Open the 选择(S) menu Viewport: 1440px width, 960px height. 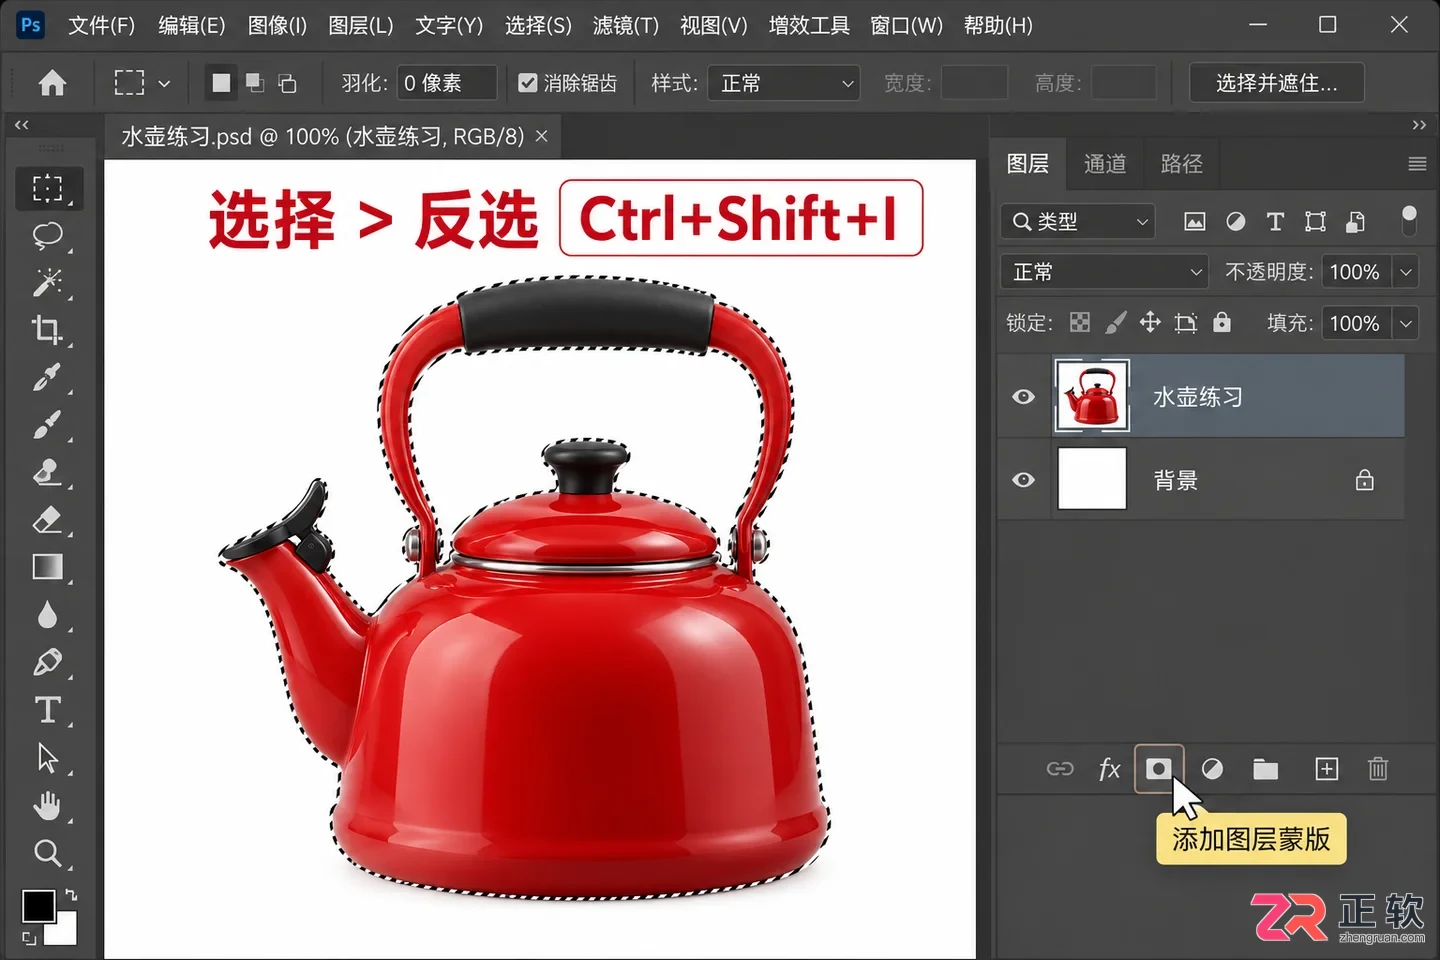click(538, 25)
